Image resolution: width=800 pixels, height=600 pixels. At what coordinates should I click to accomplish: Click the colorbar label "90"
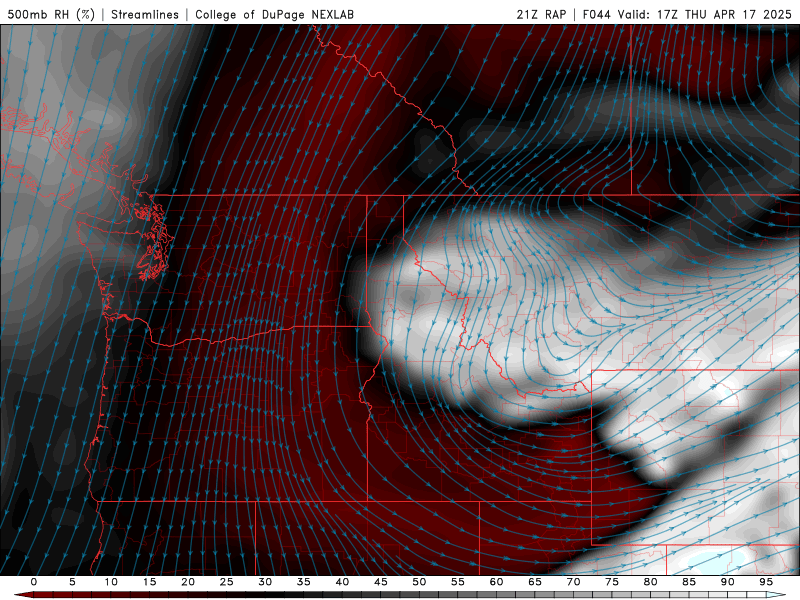[727, 582]
